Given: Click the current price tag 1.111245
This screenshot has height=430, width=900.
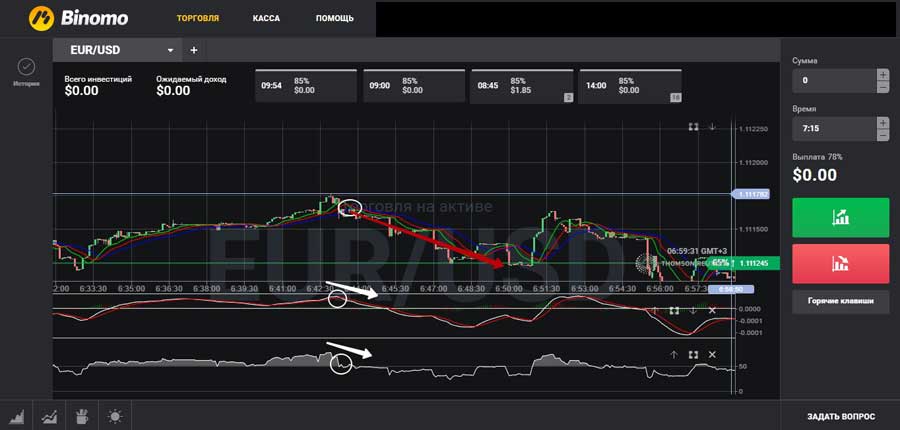Looking at the screenshot, I should pos(755,264).
